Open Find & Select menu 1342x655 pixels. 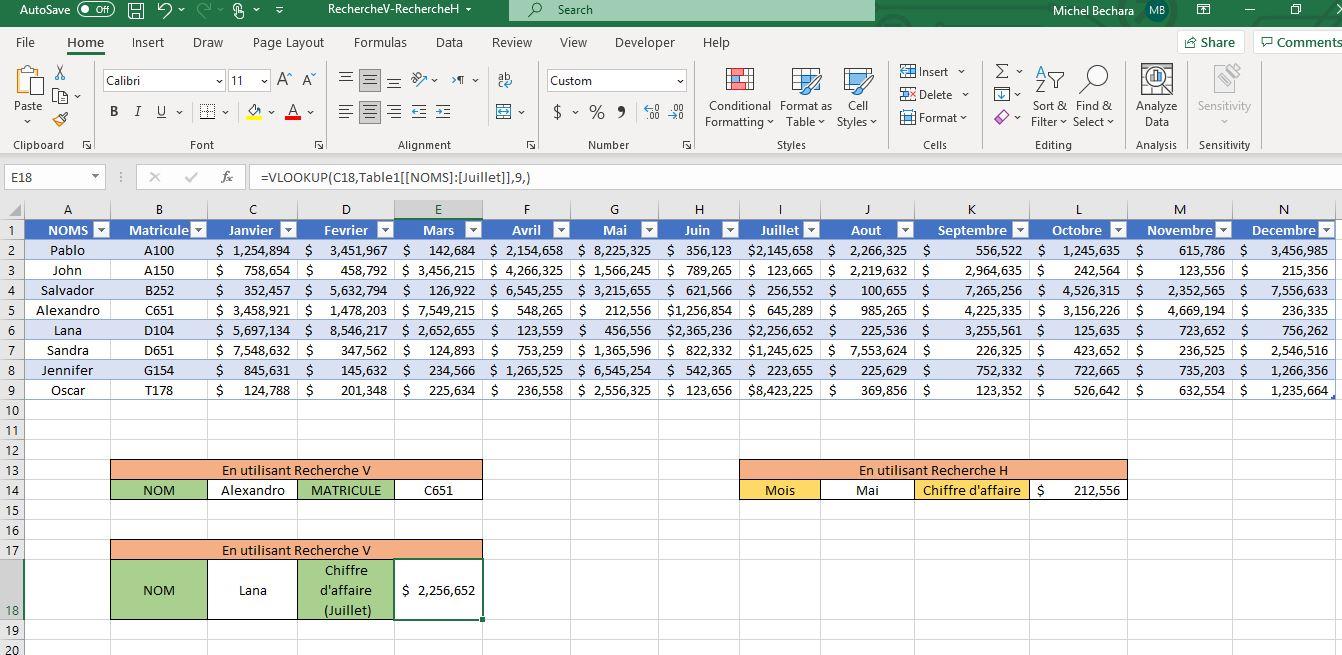(1093, 98)
